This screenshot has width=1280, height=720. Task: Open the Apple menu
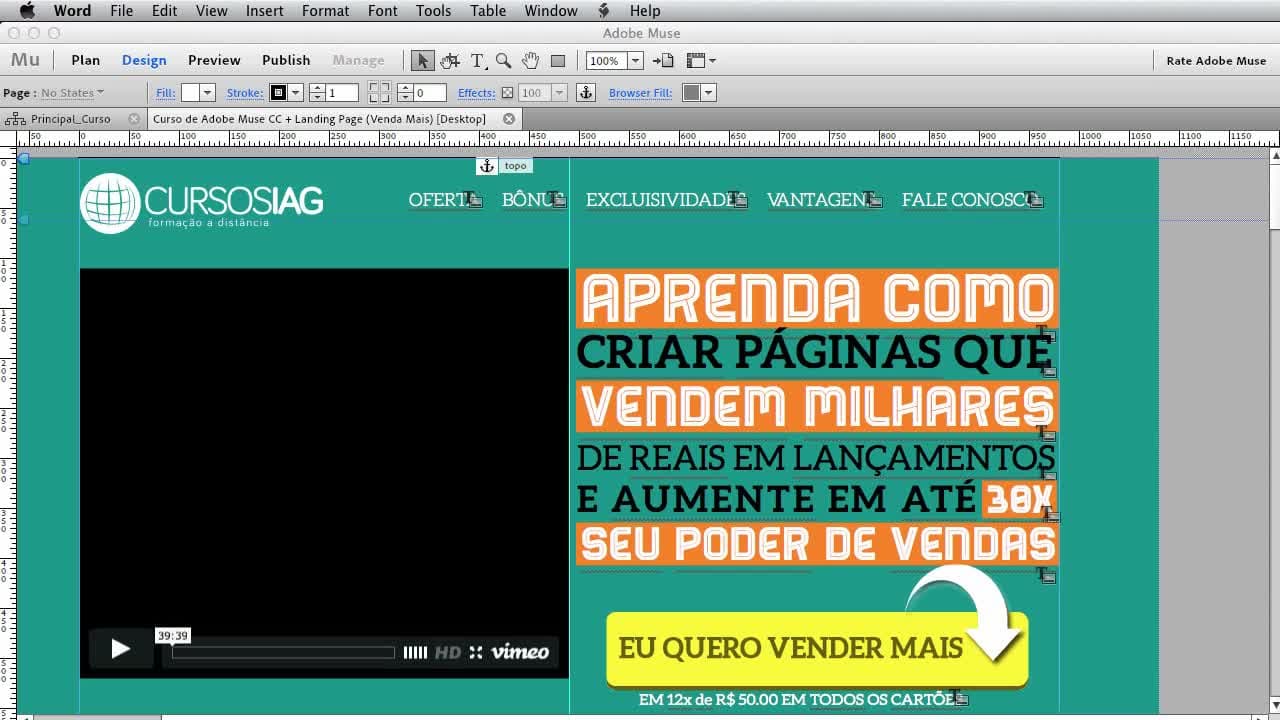(x=27, y=11)
